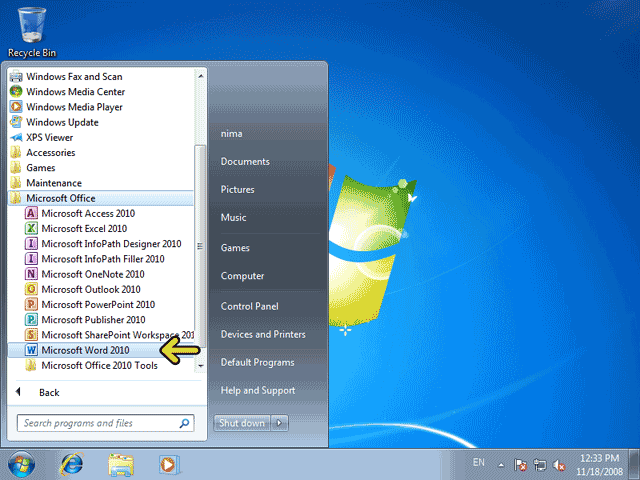Open Control Panel from Start menu
This screenshot has width=640, height=480.
(x=249, y=306)
